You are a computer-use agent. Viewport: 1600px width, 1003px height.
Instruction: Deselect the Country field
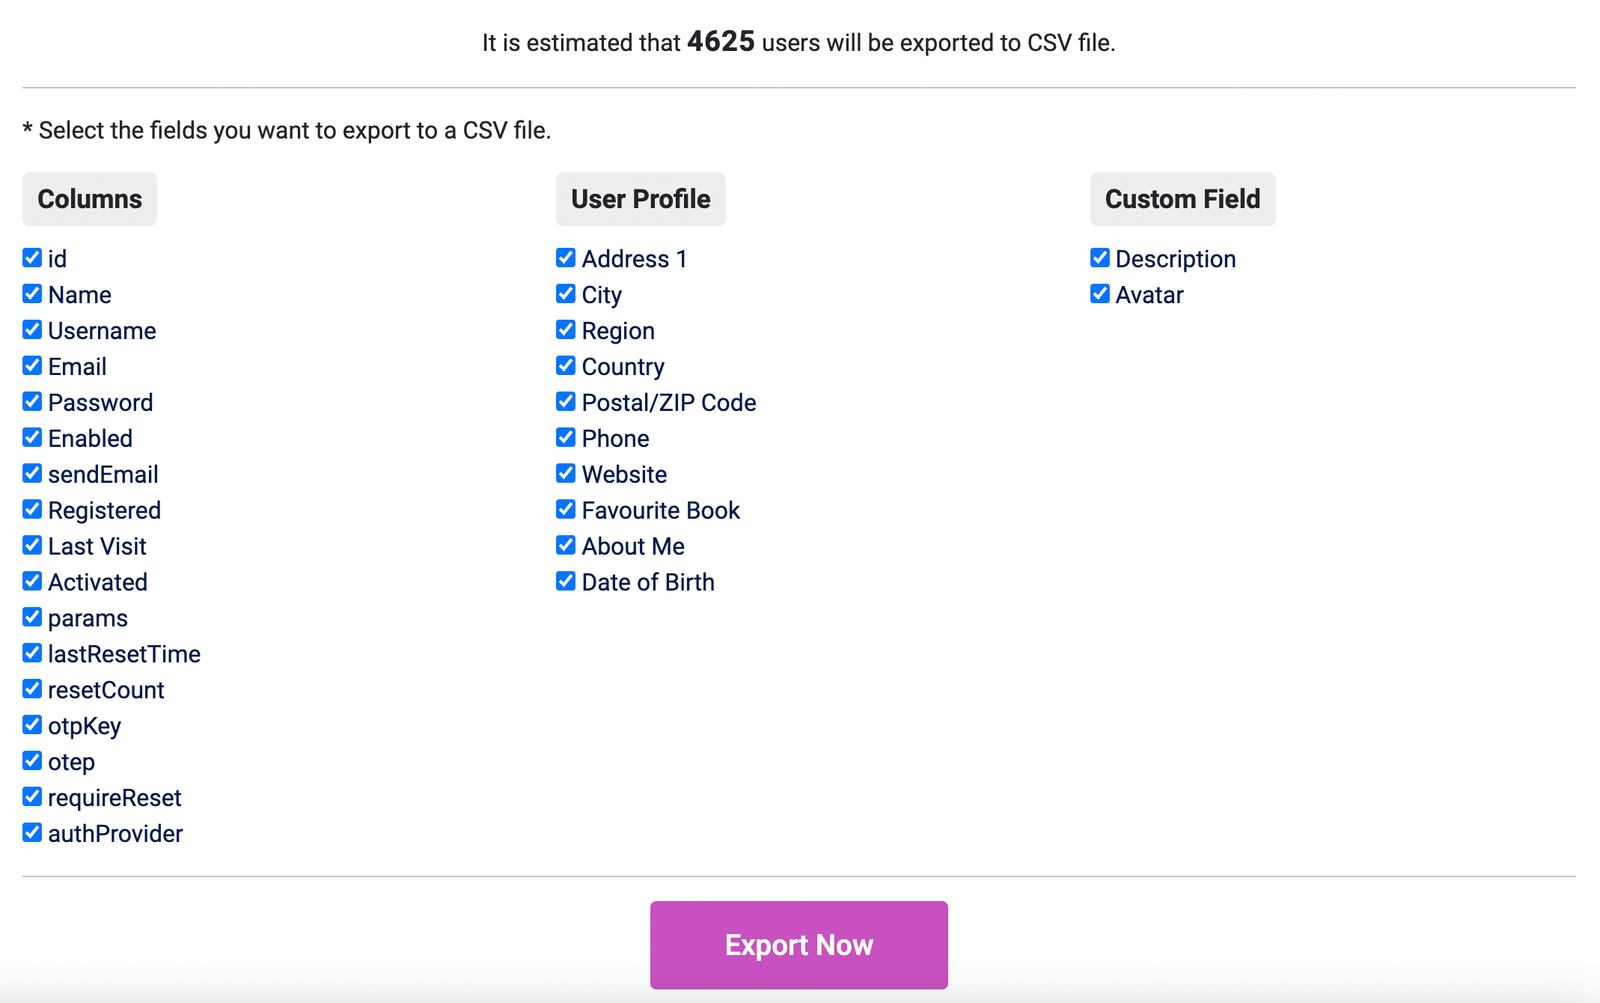565,365
